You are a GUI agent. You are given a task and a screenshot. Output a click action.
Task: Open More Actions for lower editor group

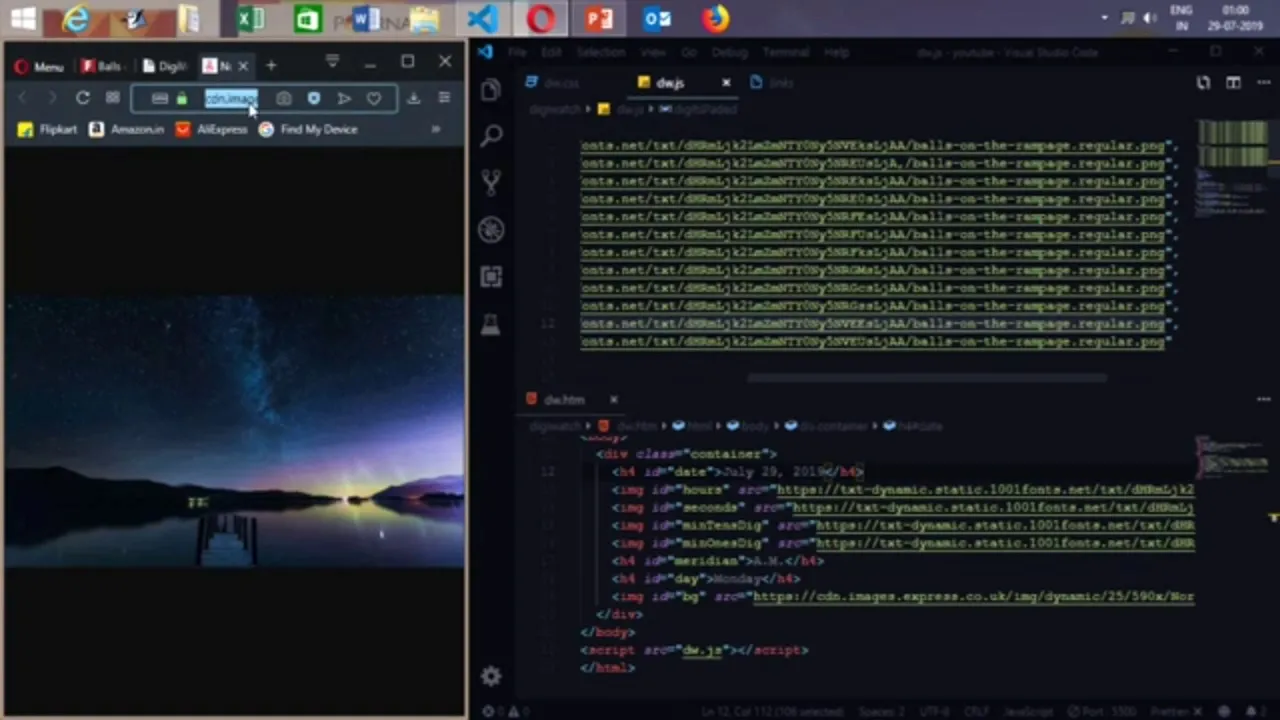1263,400
